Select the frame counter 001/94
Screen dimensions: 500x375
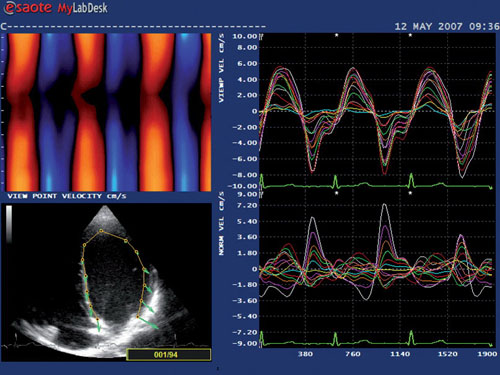tap(169, 355)
